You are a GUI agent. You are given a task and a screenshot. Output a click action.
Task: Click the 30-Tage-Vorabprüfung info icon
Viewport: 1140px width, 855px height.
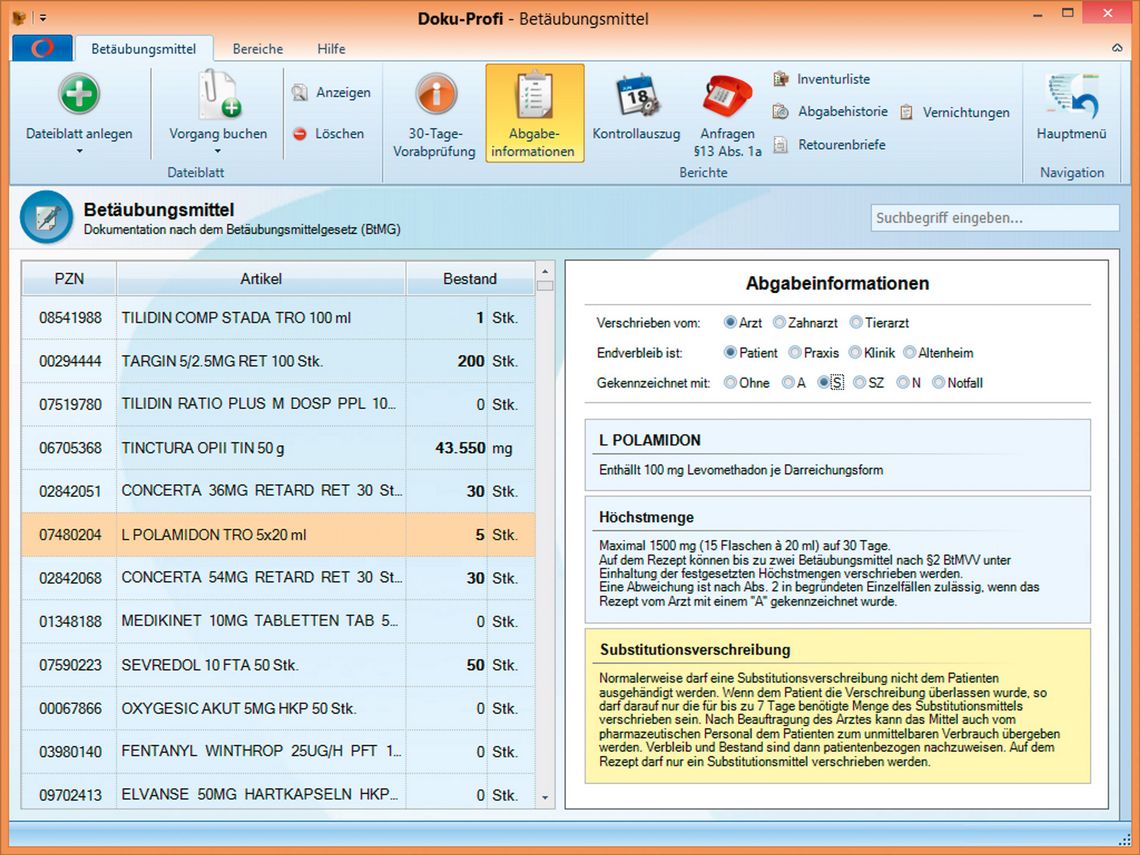436,96
